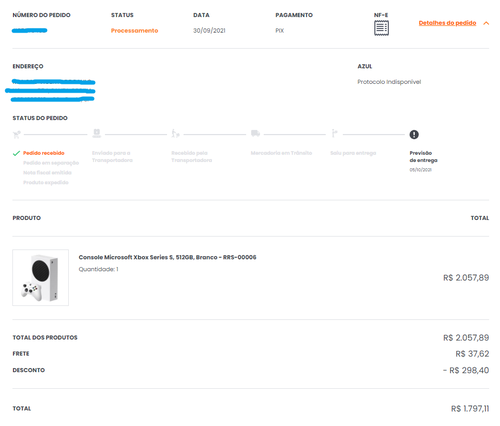Click the TOTAL DOS PRODUTOS label
500x426 pixels.
pyautogui.click(x=45, y=338)
